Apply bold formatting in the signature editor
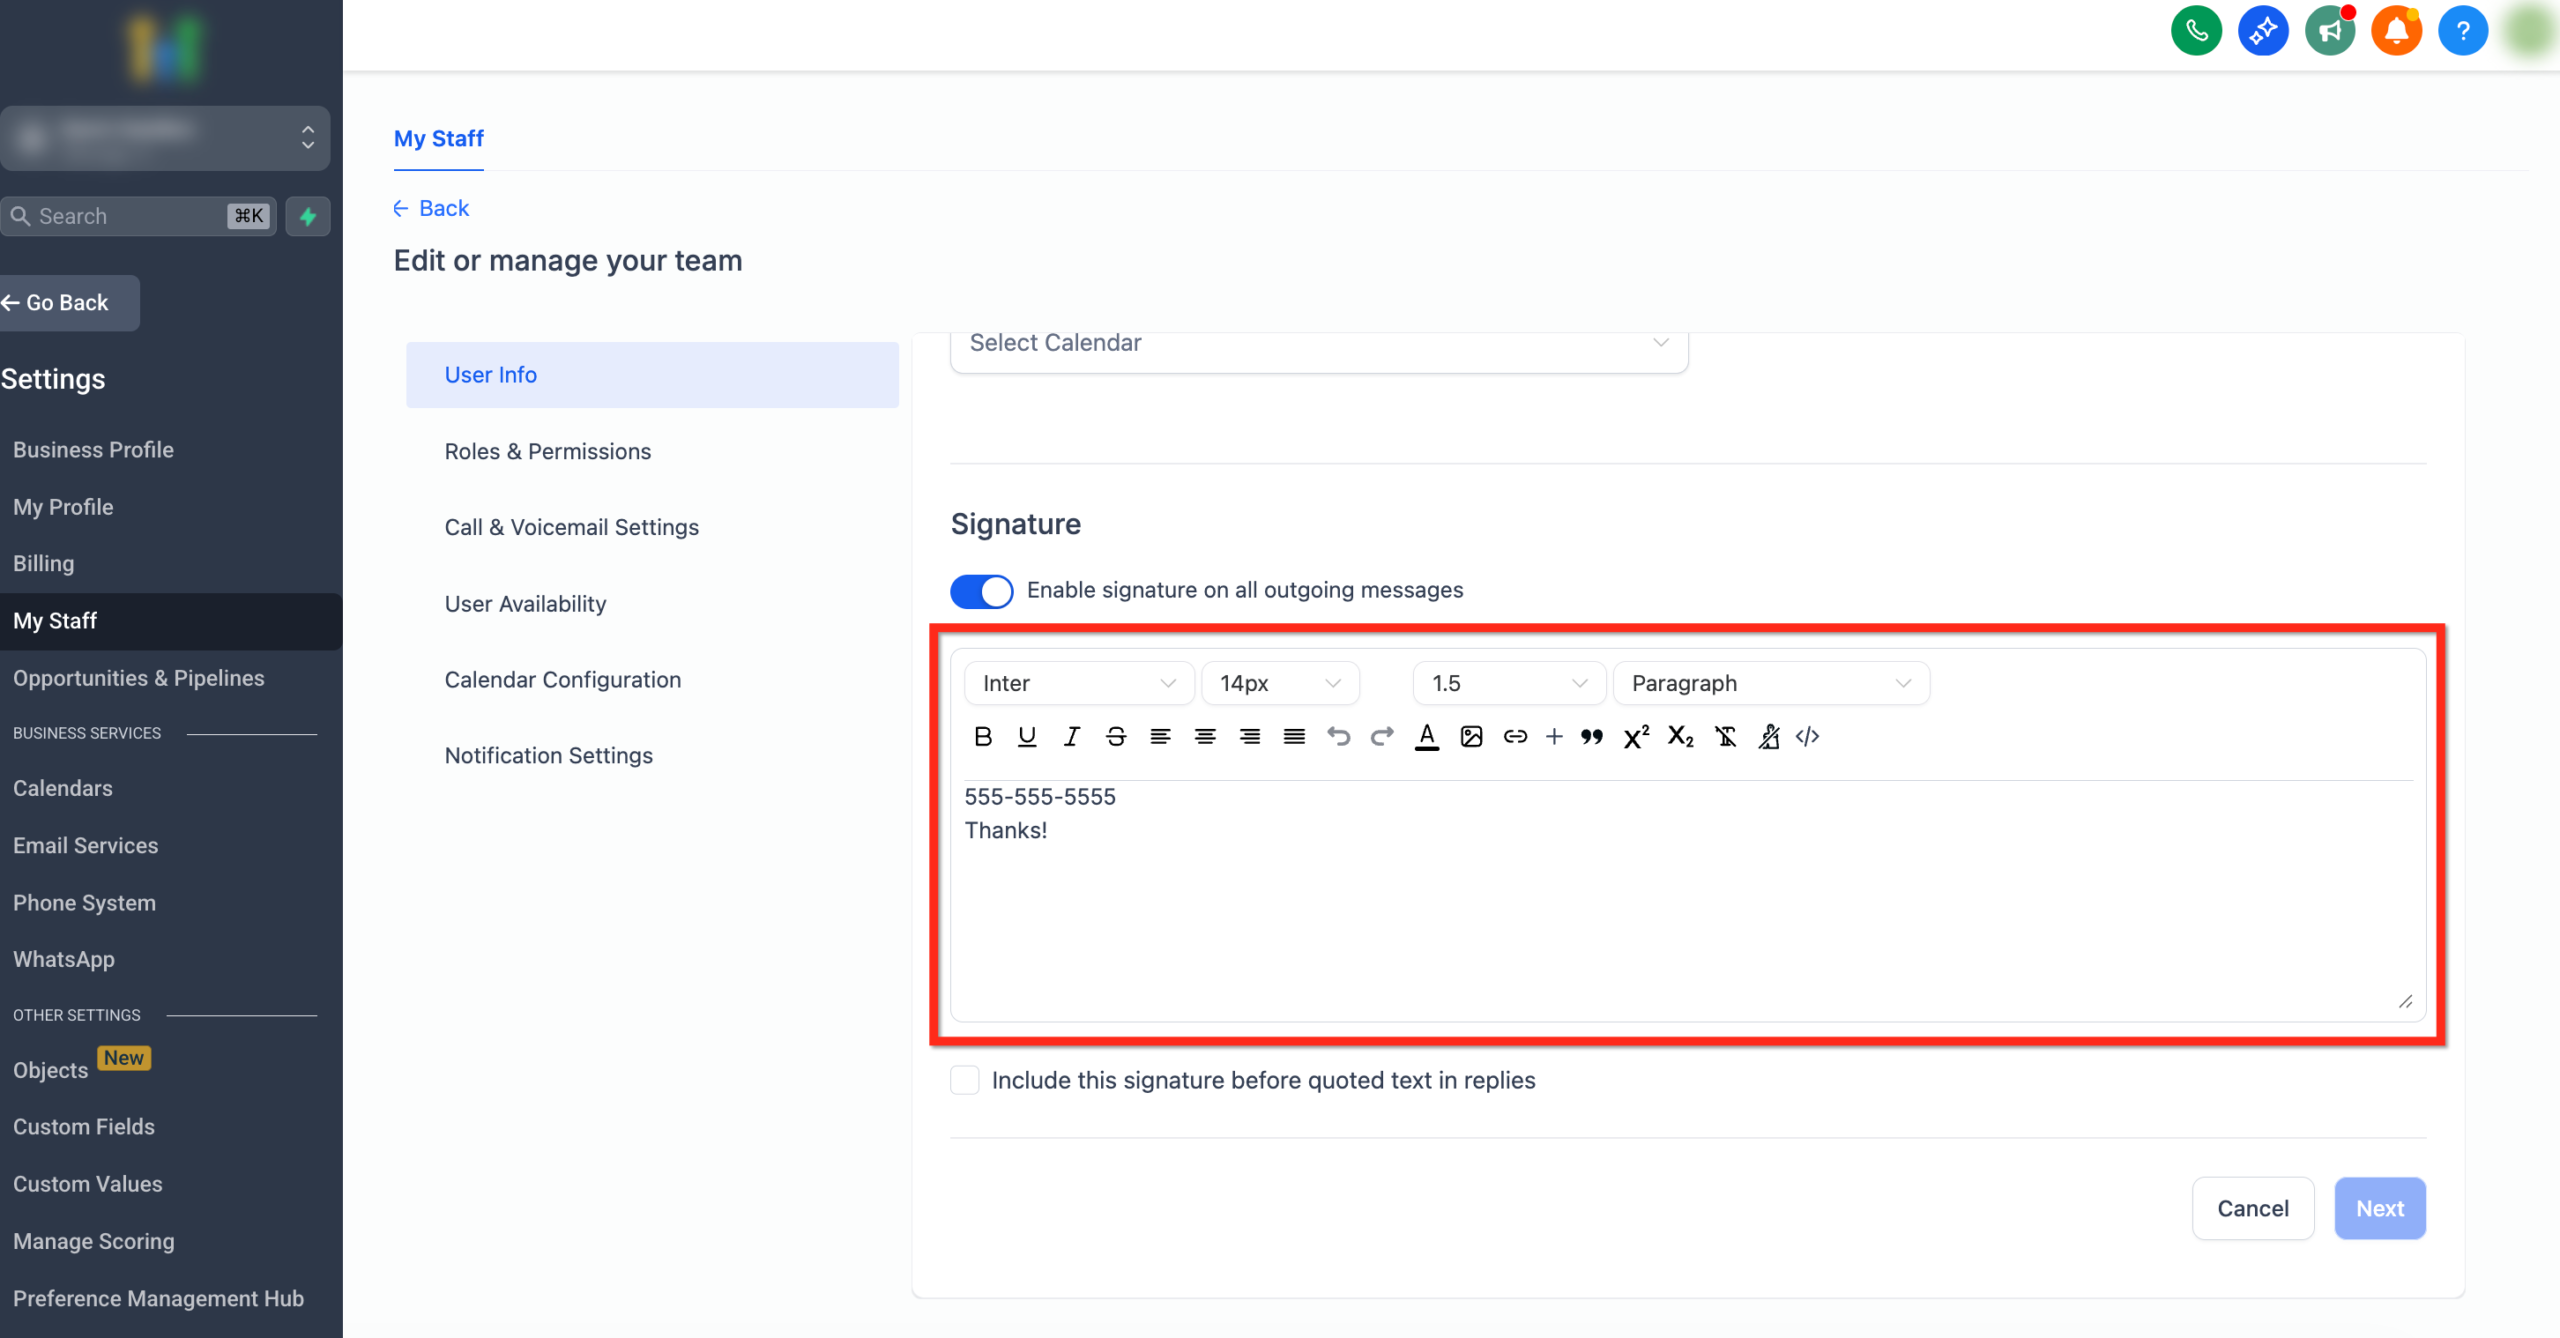This screenshot has height=1338, width=2560. coord(983,737)
